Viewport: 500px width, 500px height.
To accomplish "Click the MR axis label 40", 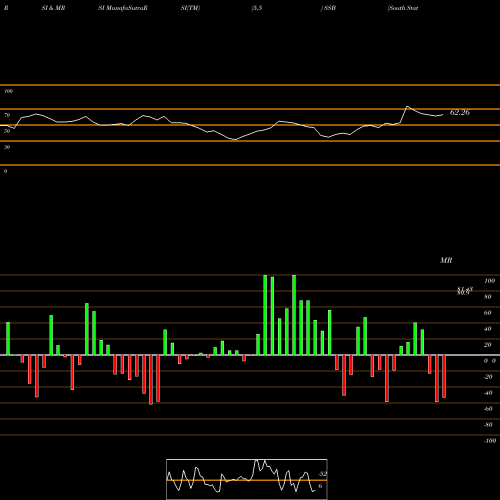I will (x=487, y=329).
